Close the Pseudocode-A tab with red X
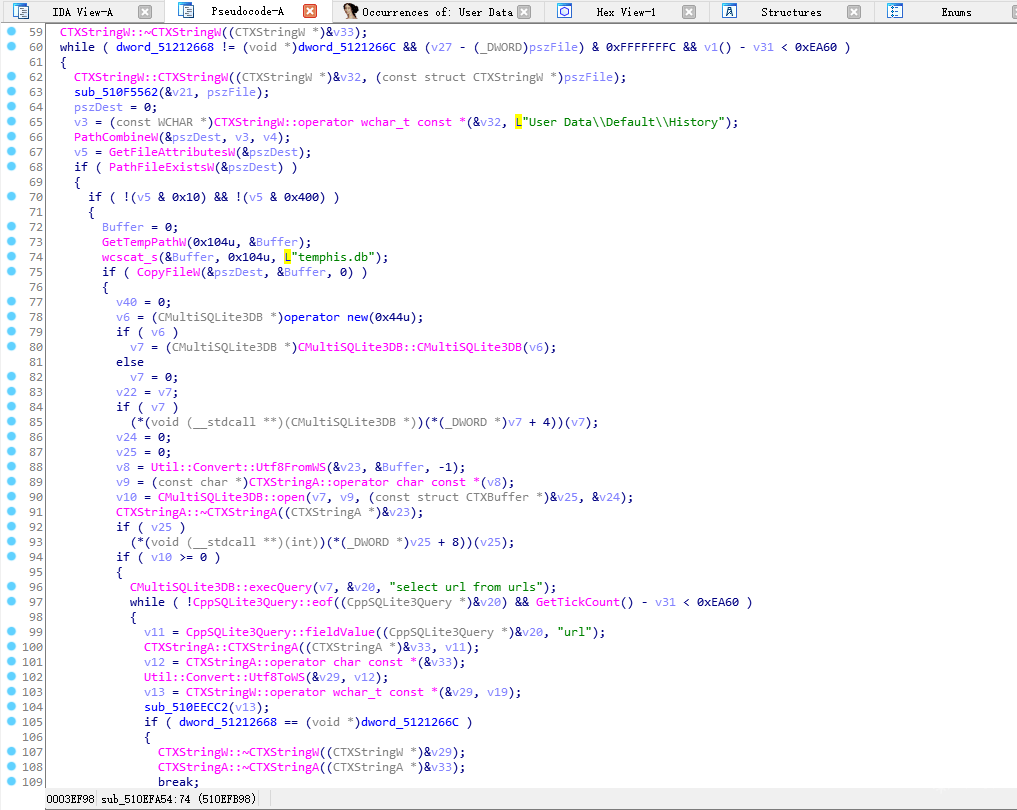The height and width of the screenshot is (810, 1017). (x=310, y=11)
